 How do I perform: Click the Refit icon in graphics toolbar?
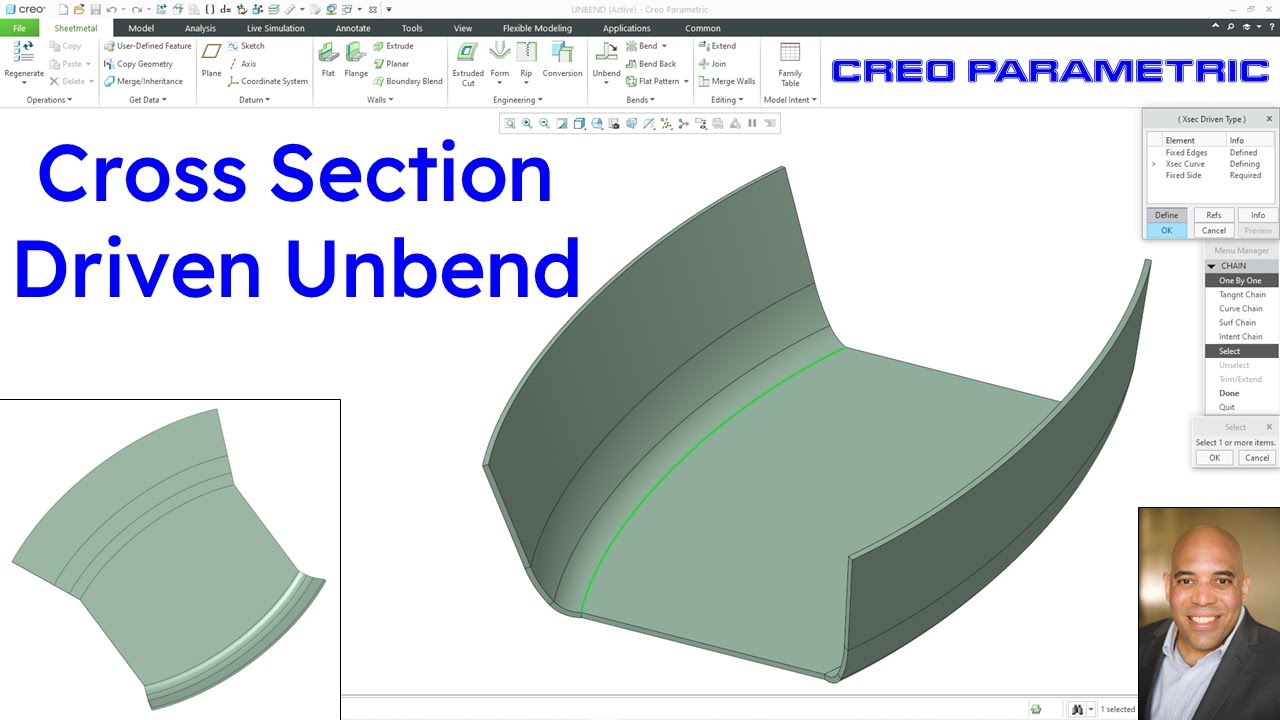coord(510,124)
